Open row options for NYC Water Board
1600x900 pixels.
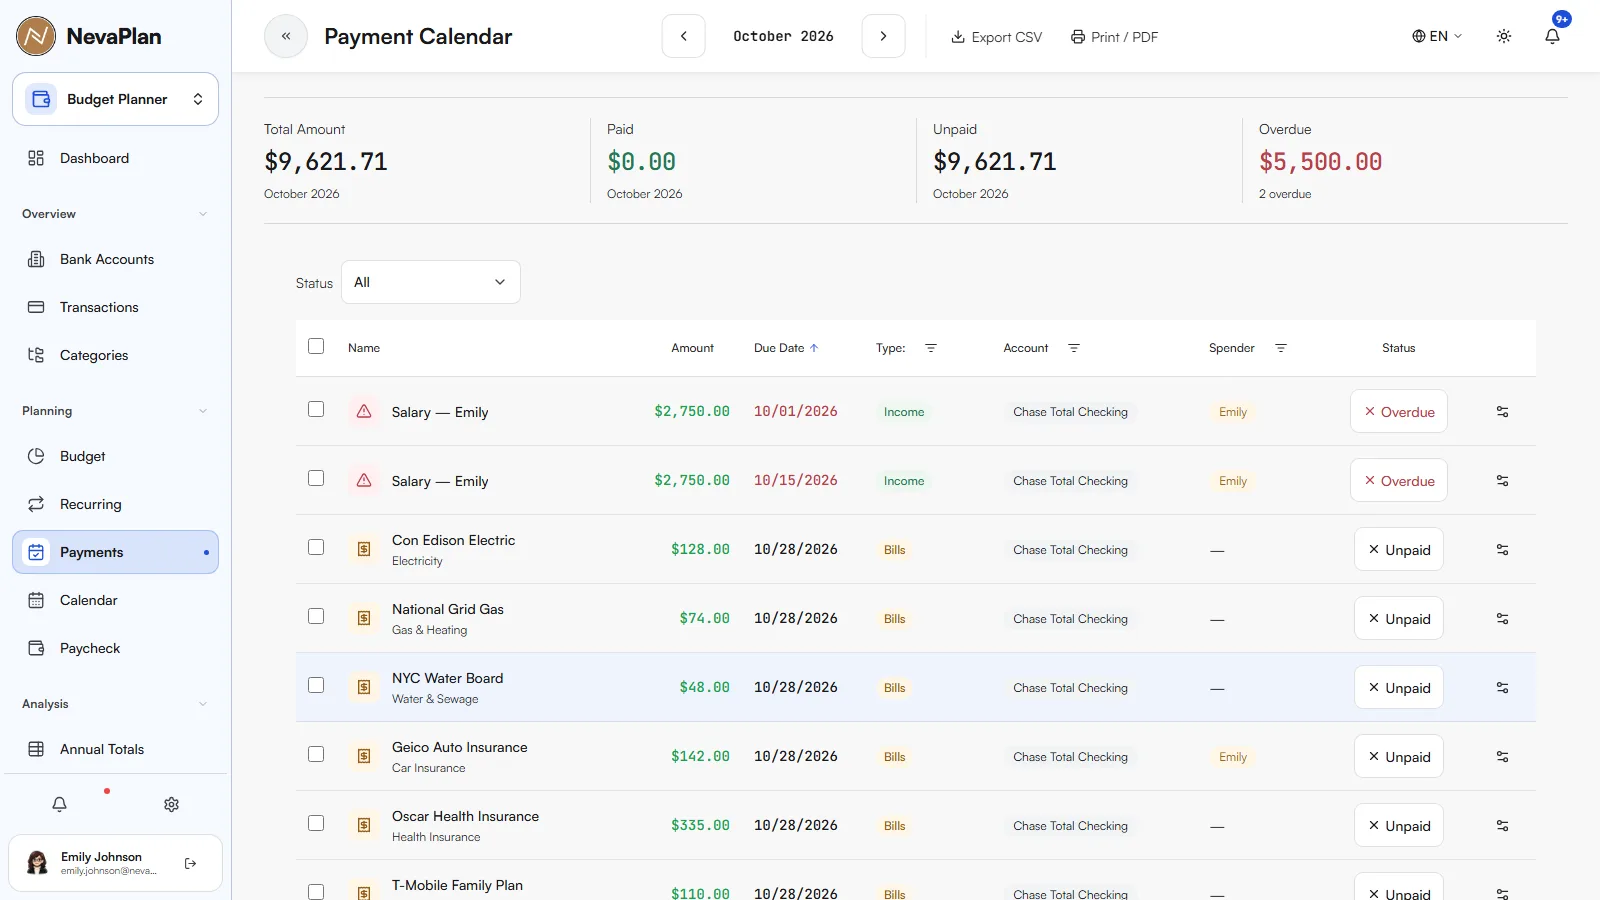coord(1502,687)
